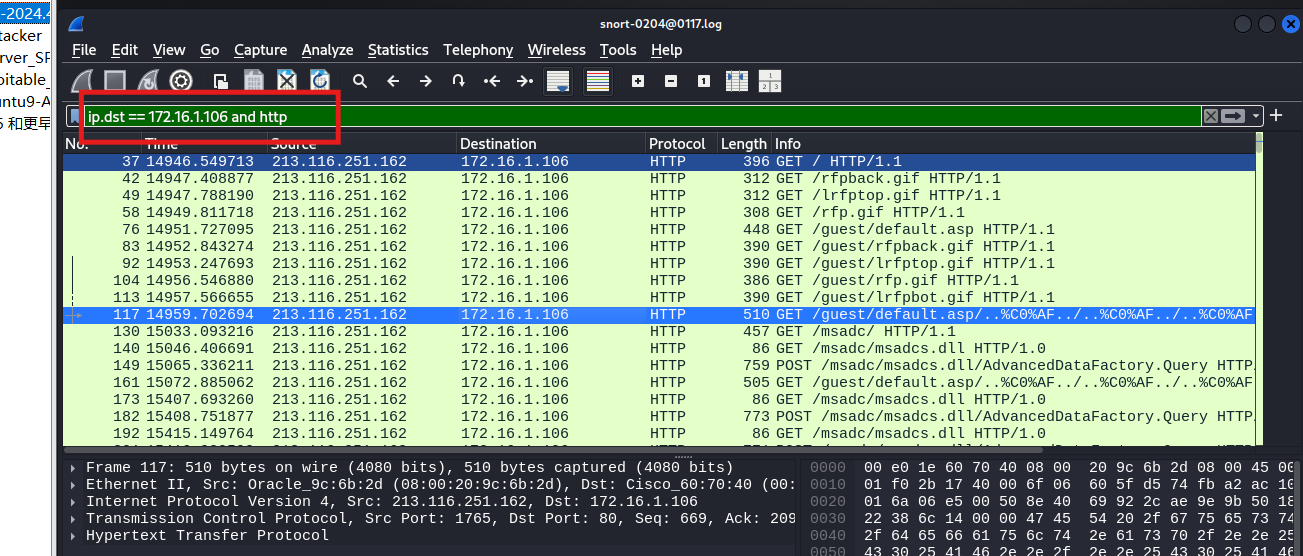The image size is (1303, 556).
Task: Open a capture file from the toolbar
Action: tap(221, 81)
